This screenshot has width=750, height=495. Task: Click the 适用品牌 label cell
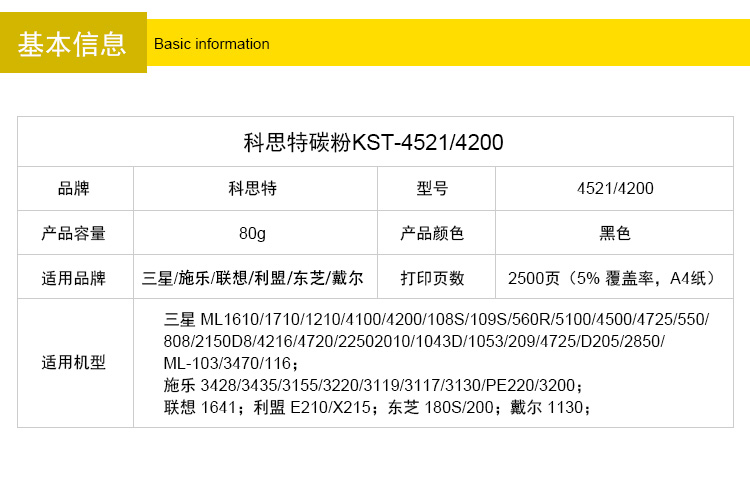pyautogui.click(x=74, y=278)
